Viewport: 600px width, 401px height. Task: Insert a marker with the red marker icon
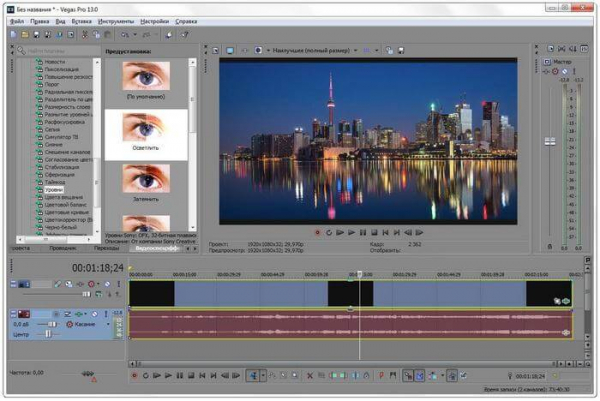point(381,376)
